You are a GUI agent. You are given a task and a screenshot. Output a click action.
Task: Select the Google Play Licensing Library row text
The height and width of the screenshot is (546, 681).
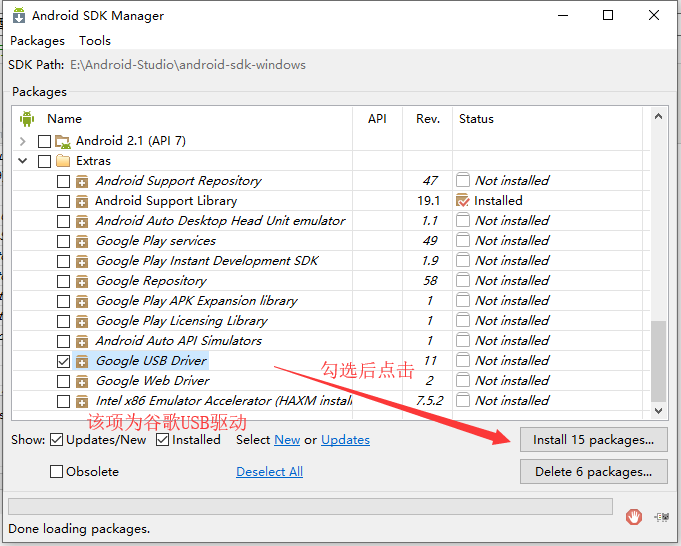click(182, 321)
